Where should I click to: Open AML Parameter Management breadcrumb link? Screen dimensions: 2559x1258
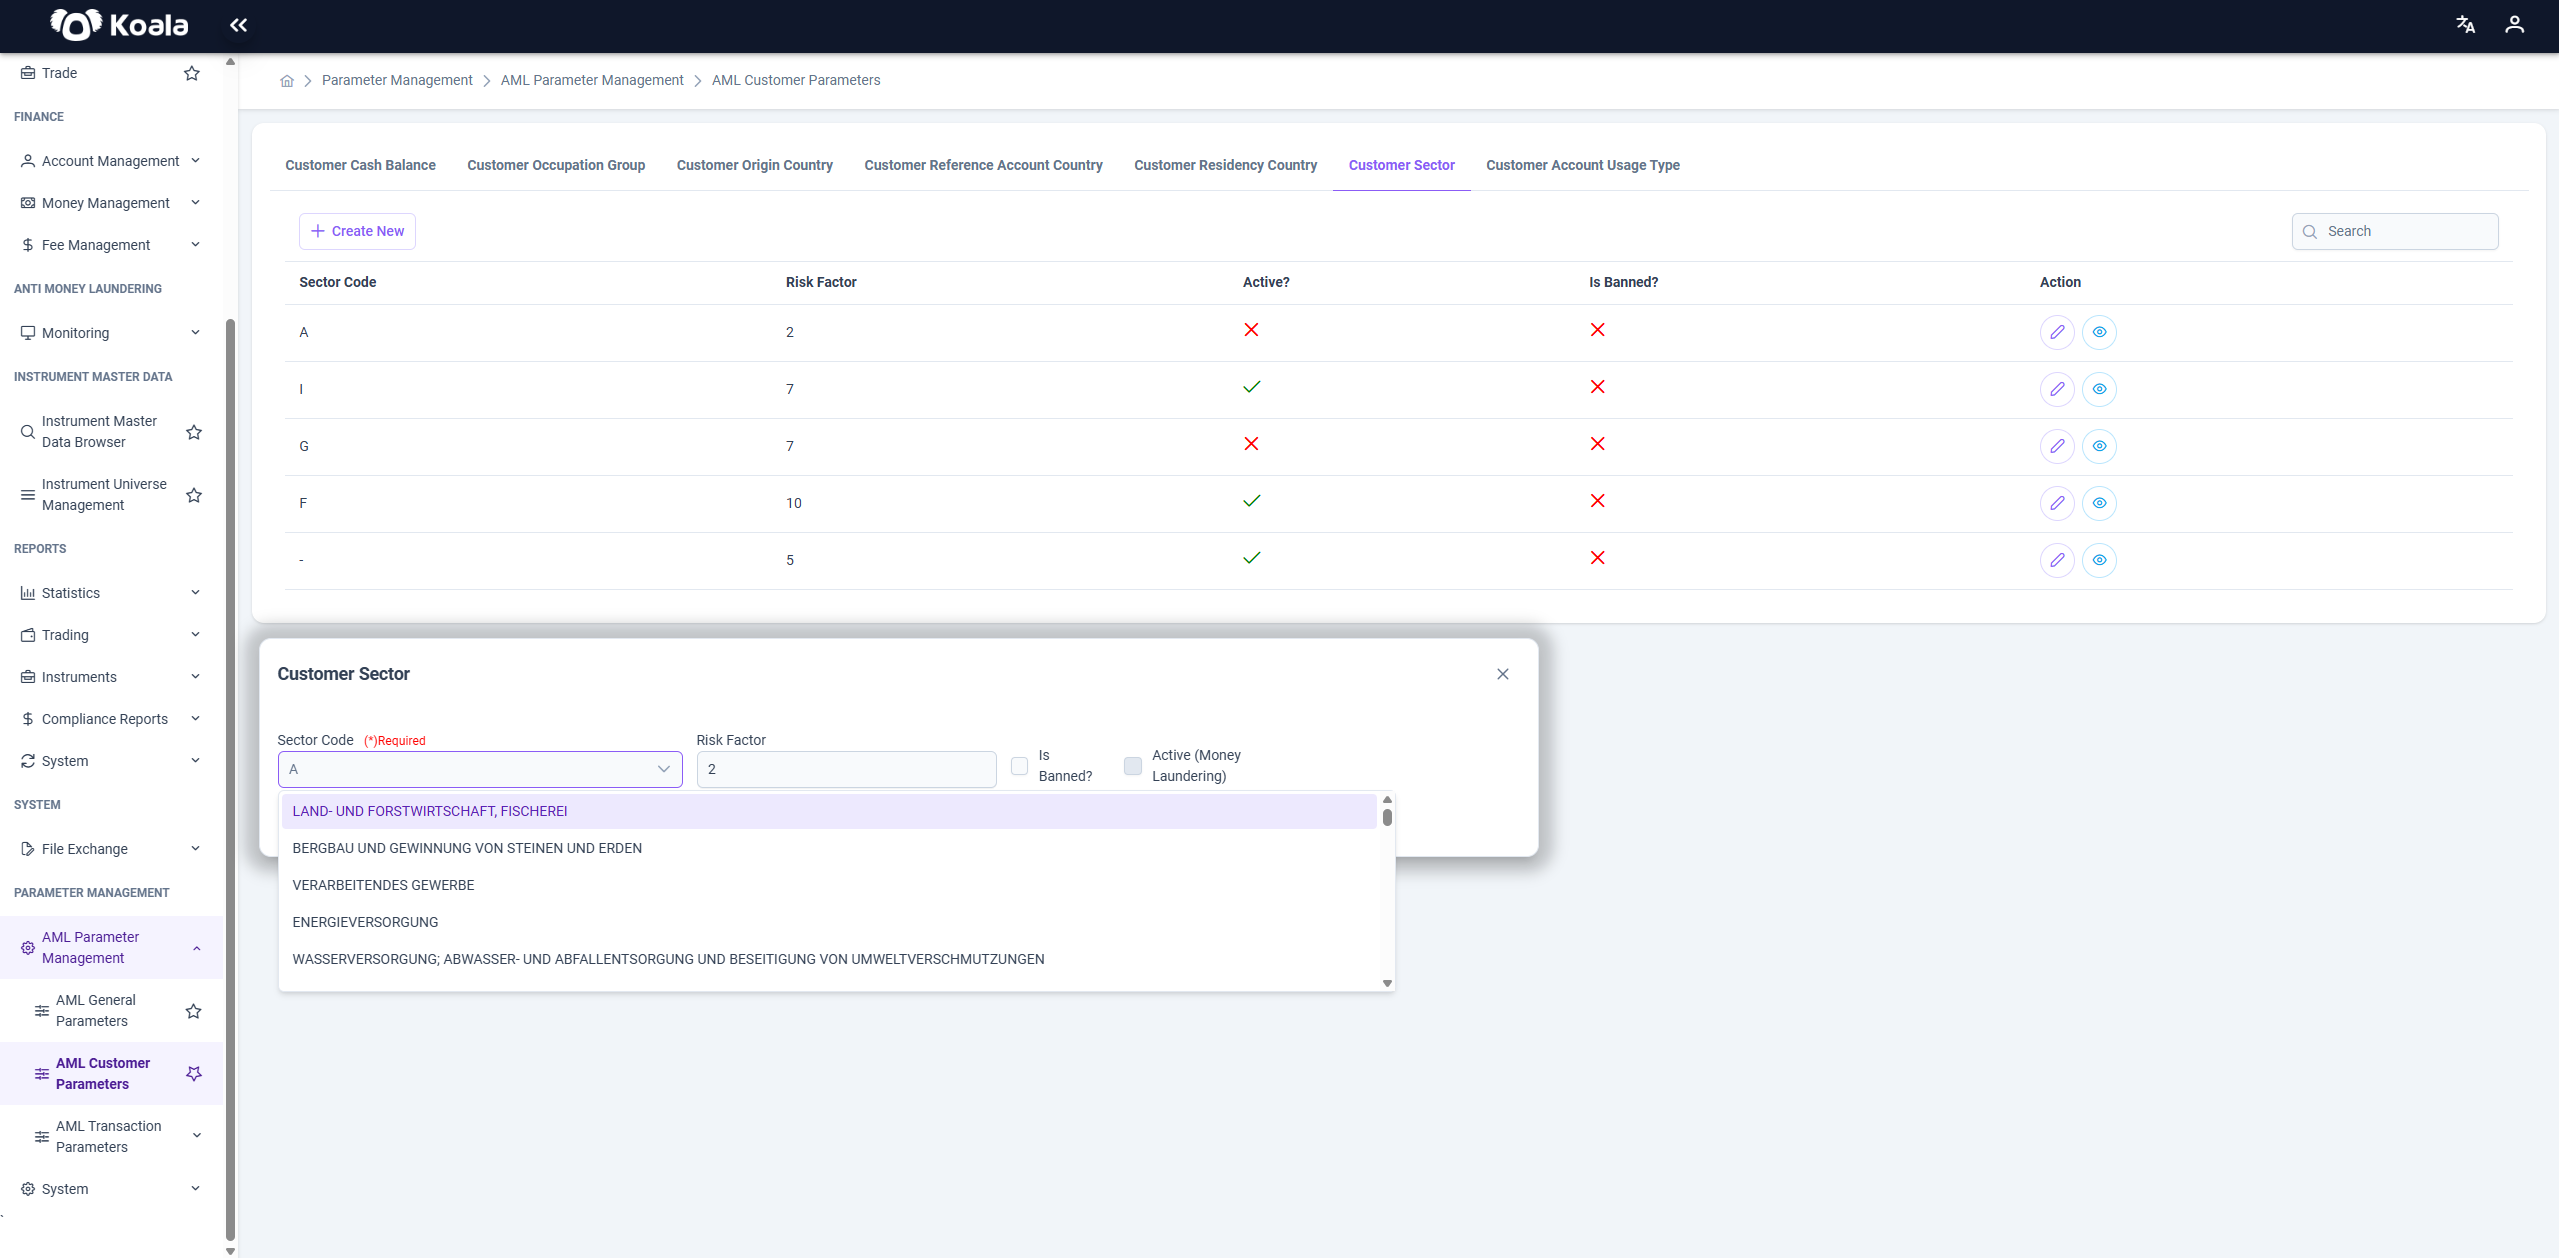pyautogui.click(x=592, y=81)
